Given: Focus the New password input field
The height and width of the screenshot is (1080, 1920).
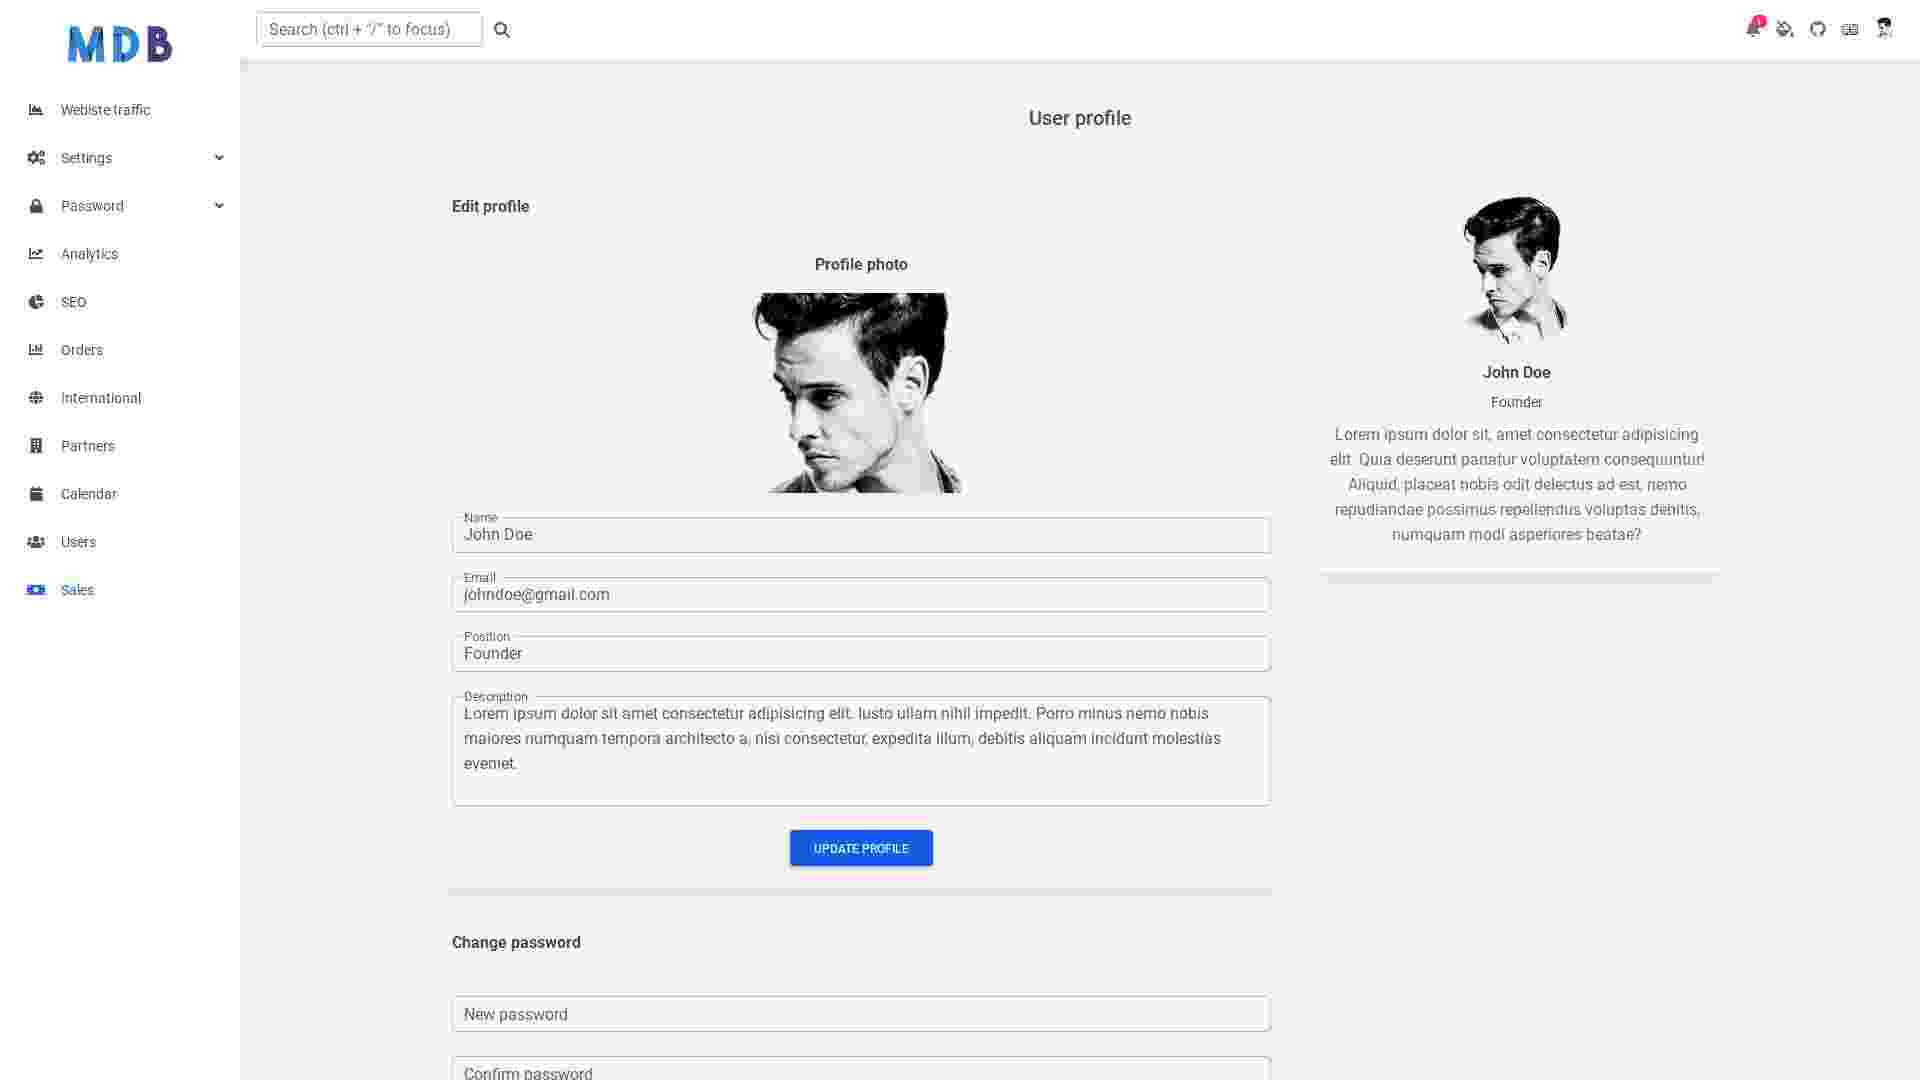Looking at the screenshot, I should pyautogui.click(x=860, y=1013).
